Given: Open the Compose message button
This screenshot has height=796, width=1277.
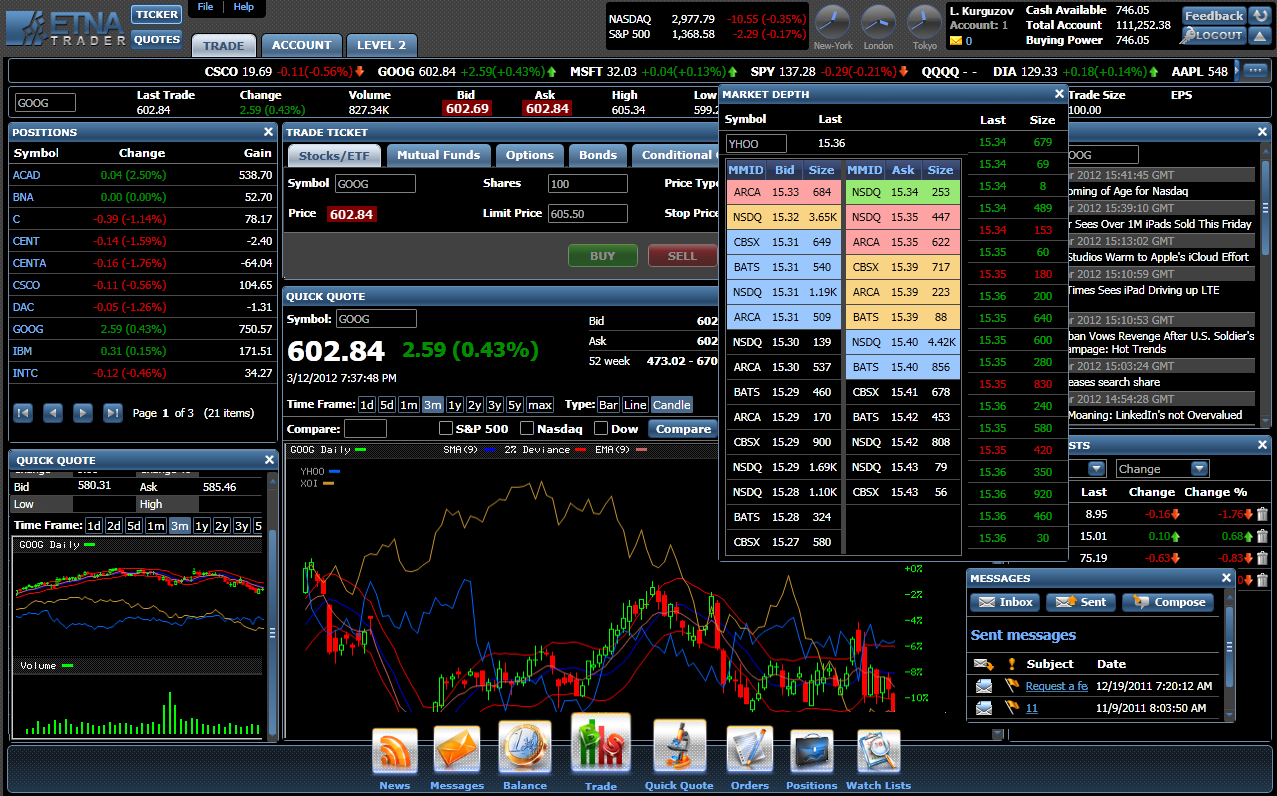Looking at the screenshot, I should pyautogui.click(x=1168, y=602).
